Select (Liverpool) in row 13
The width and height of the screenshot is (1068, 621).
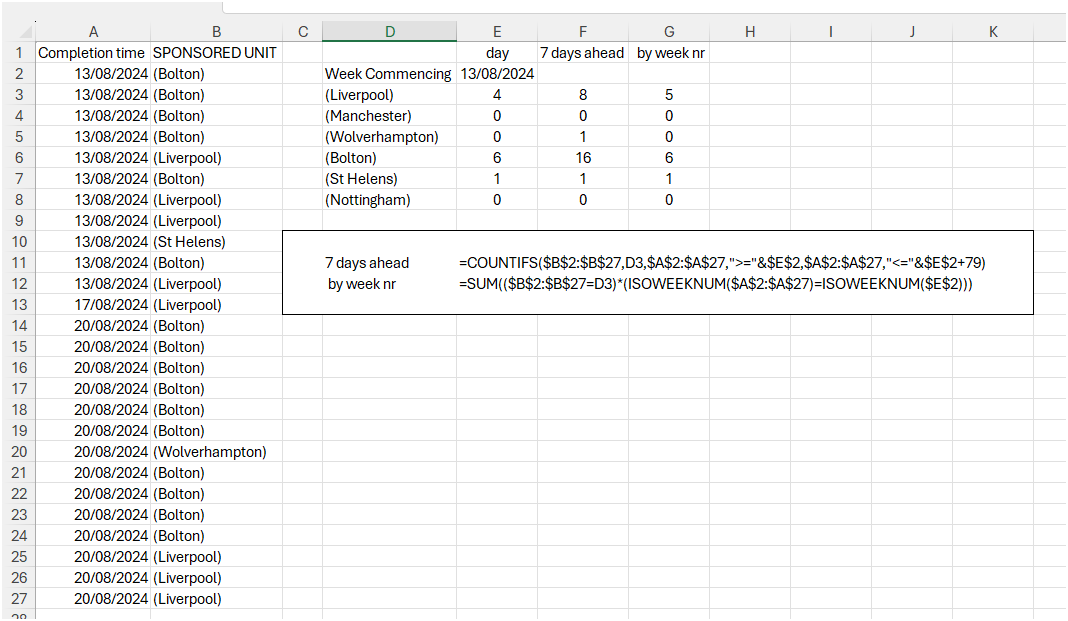(x=217, y=304)
